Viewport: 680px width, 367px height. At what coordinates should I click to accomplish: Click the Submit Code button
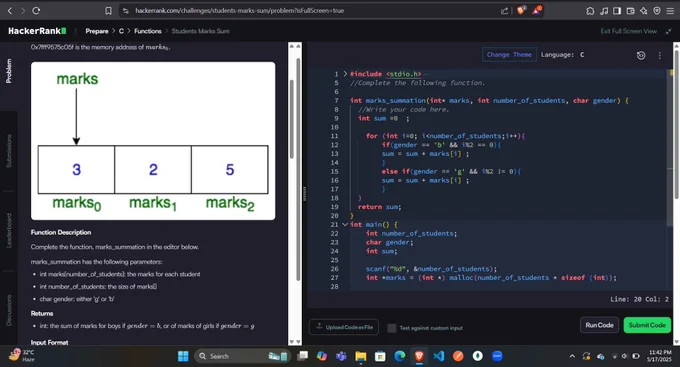pos(647,325)
